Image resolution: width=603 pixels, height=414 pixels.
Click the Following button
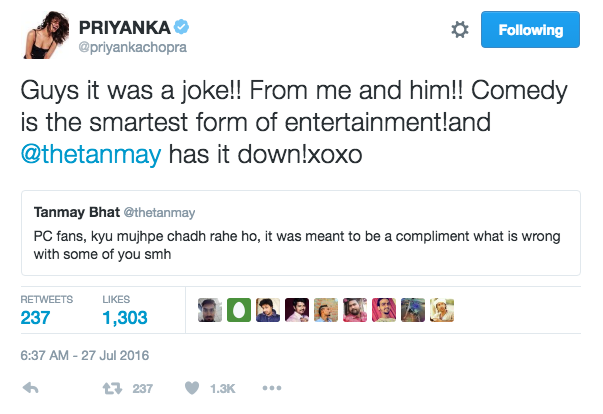tap(530, 30)
